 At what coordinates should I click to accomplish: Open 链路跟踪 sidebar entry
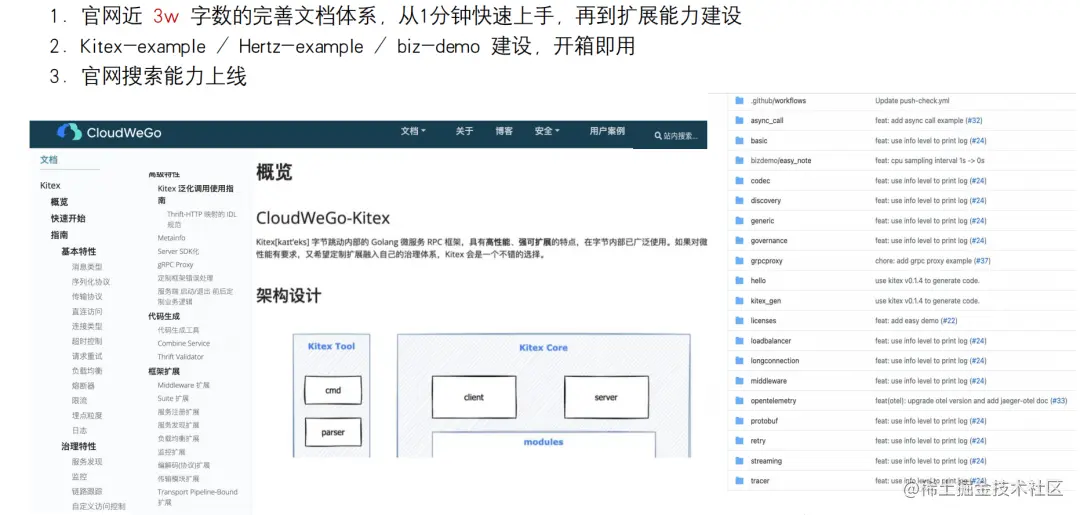coord(87,492)
